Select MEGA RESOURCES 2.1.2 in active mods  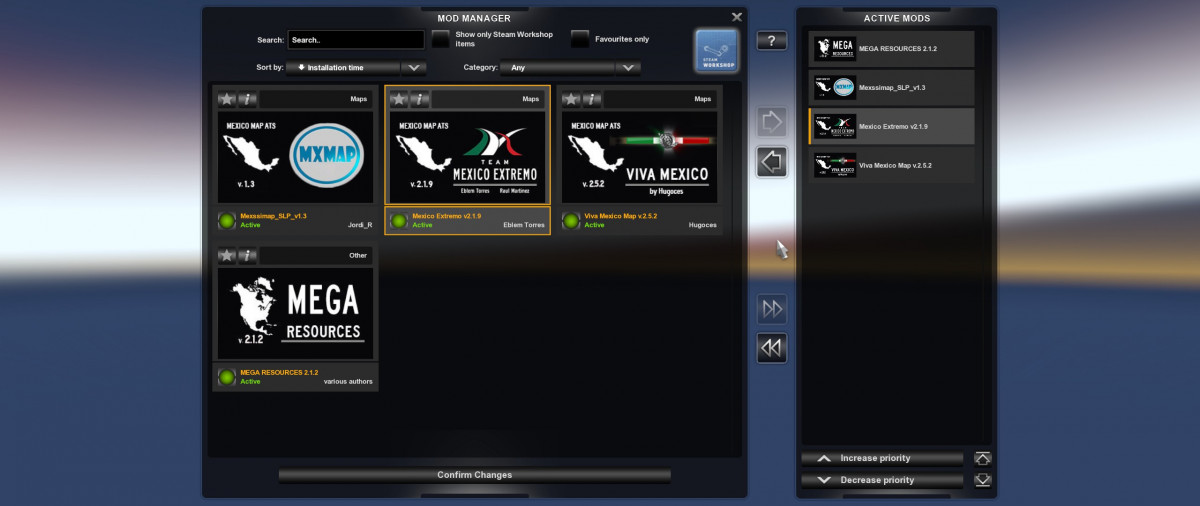[x=891, y=49]
